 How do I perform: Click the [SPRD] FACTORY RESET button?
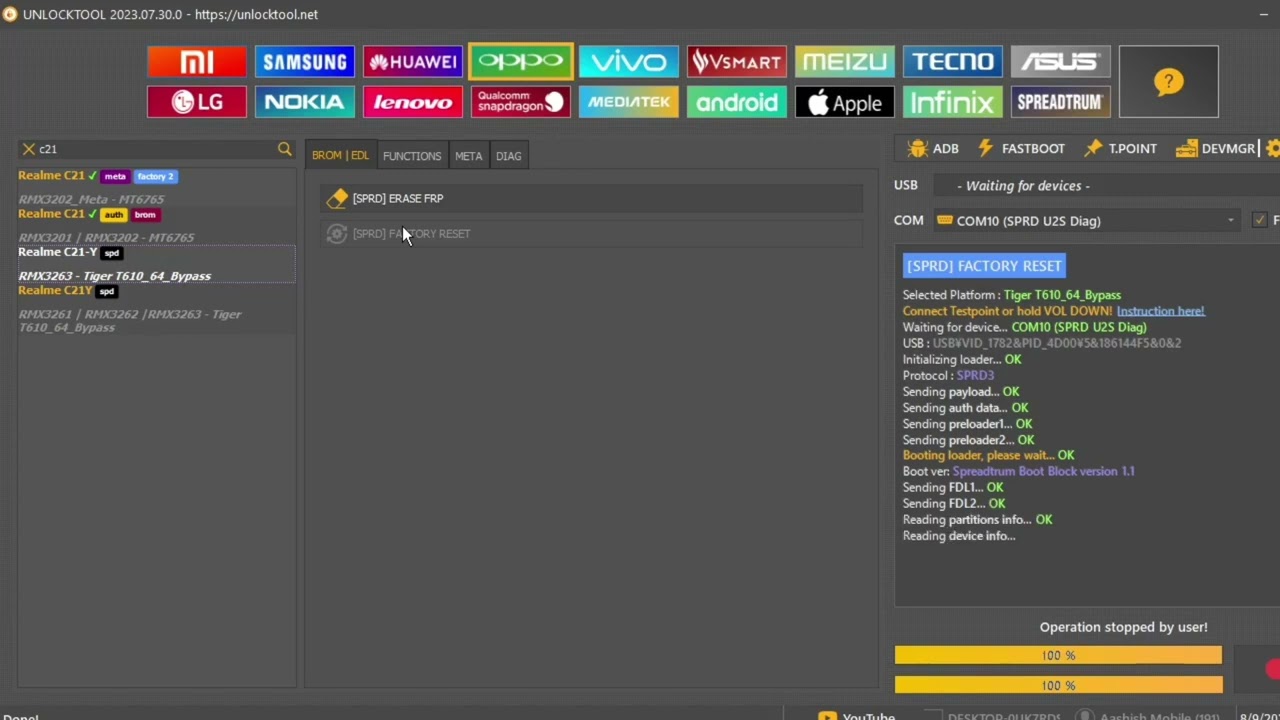click(x=592, y=234)
